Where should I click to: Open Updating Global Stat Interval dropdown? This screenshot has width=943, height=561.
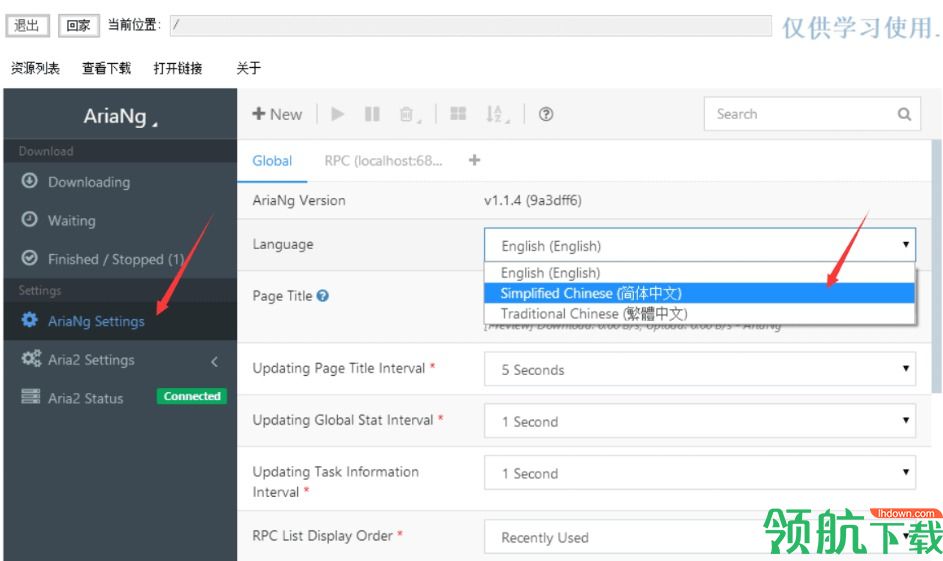pos(700,420)
